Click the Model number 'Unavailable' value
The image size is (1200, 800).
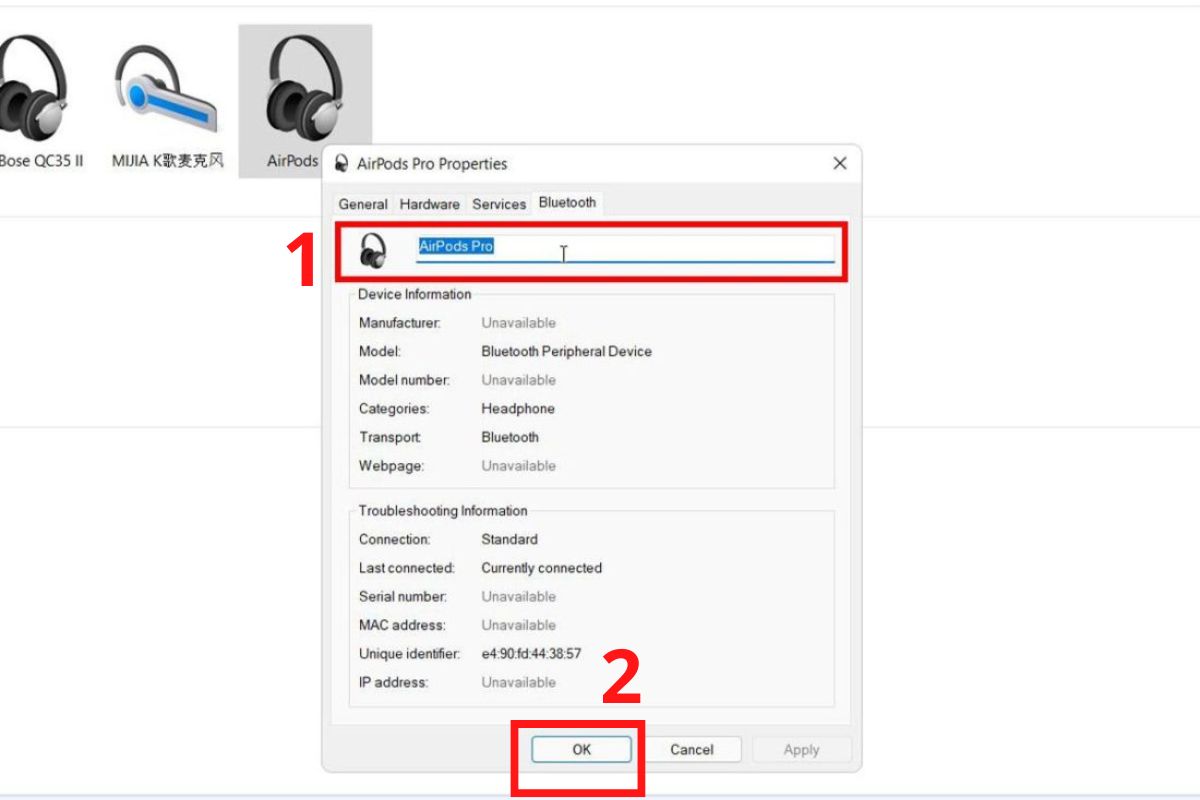click(518, 380)
